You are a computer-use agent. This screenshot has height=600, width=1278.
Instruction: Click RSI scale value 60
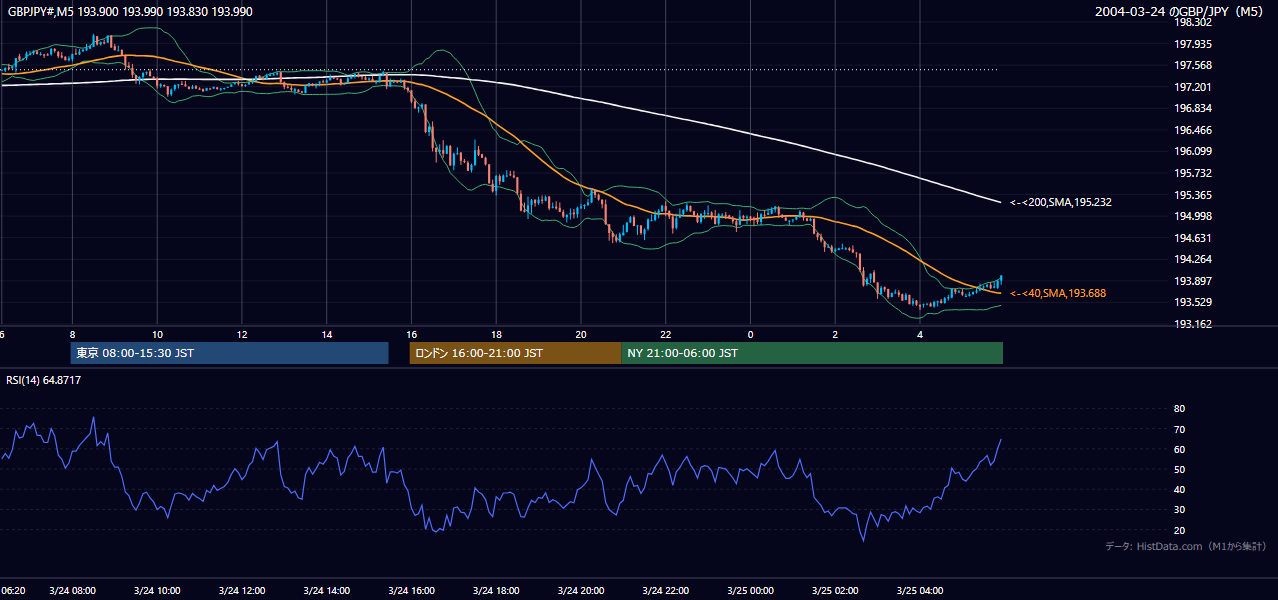tap(1179, 449)
